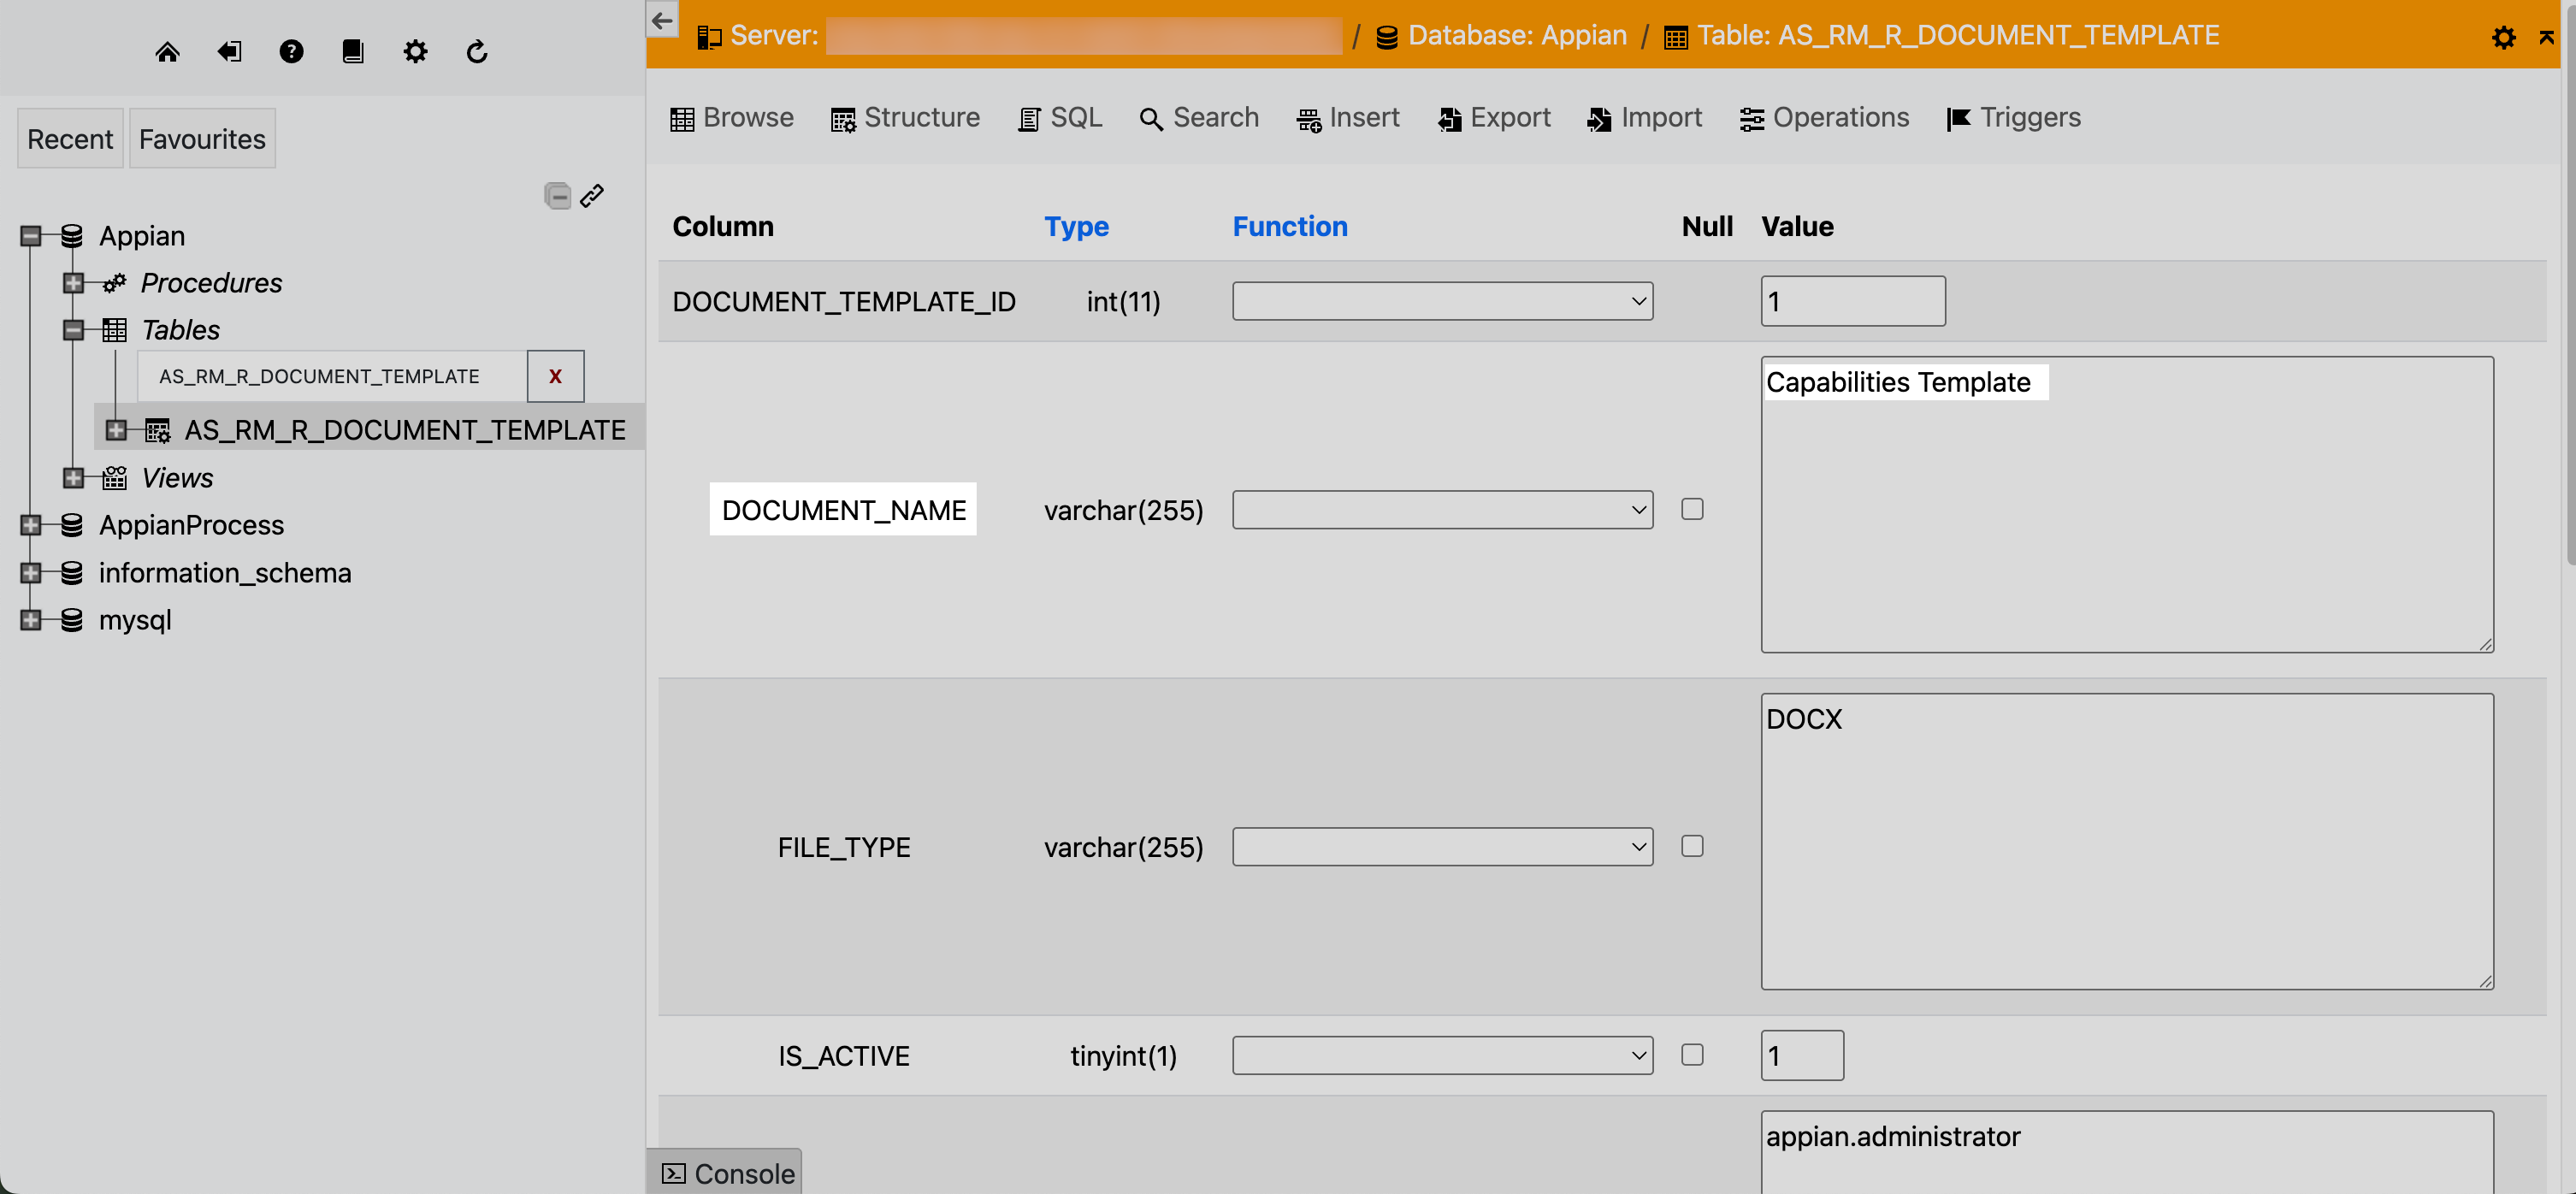The width and height of the screenshot is (2576, 1194).
Task: Click the DOCUMENT_TEMPLATE_ID value field
Action: [x=1853, y=301]
